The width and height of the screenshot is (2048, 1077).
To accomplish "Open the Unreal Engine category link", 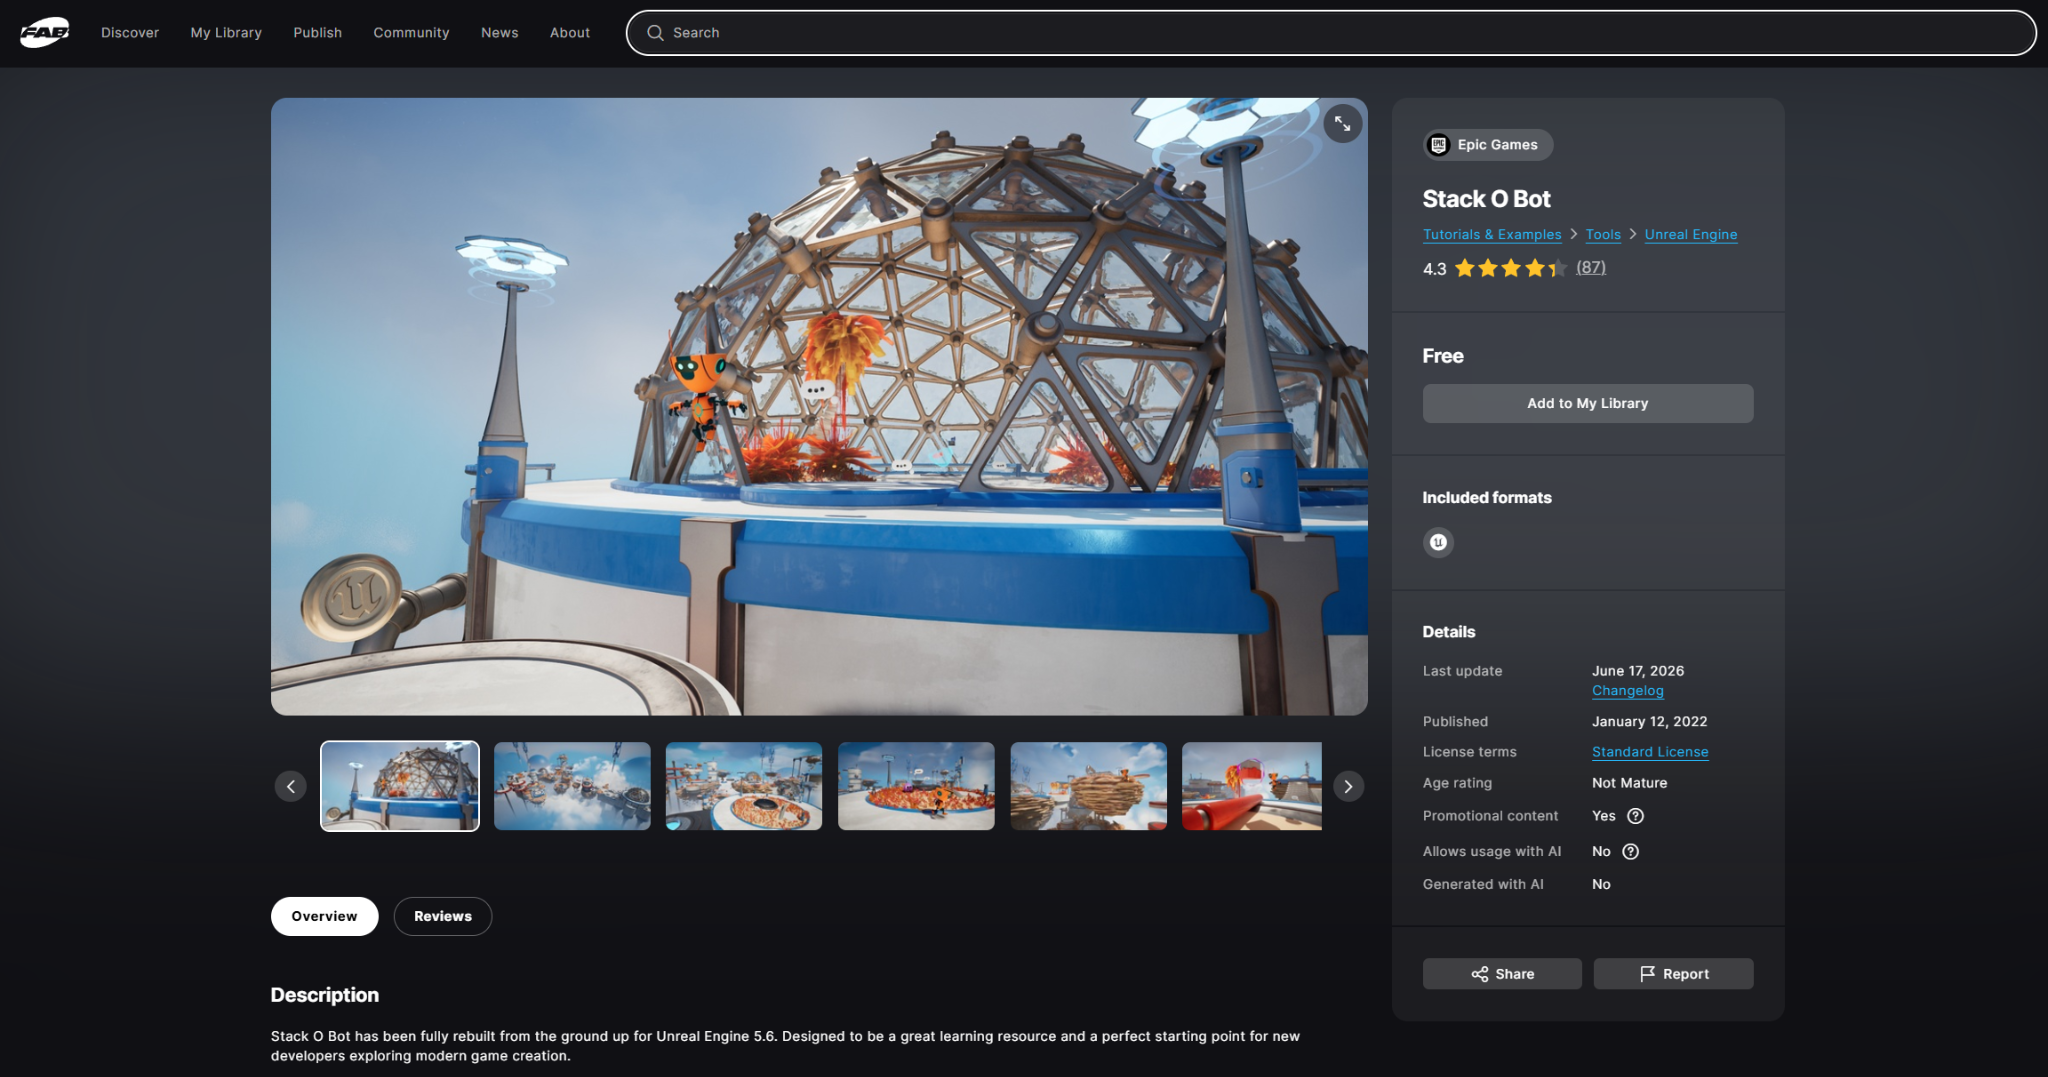I will coord(1691,235).
